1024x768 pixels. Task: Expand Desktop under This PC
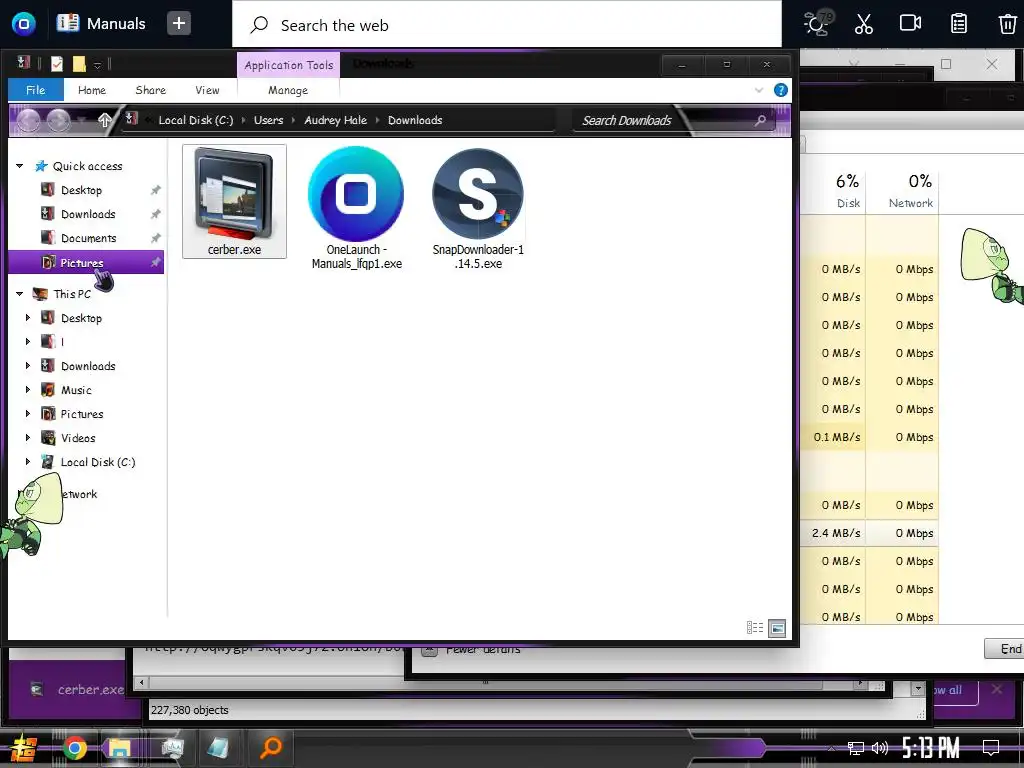click(27, 318)
